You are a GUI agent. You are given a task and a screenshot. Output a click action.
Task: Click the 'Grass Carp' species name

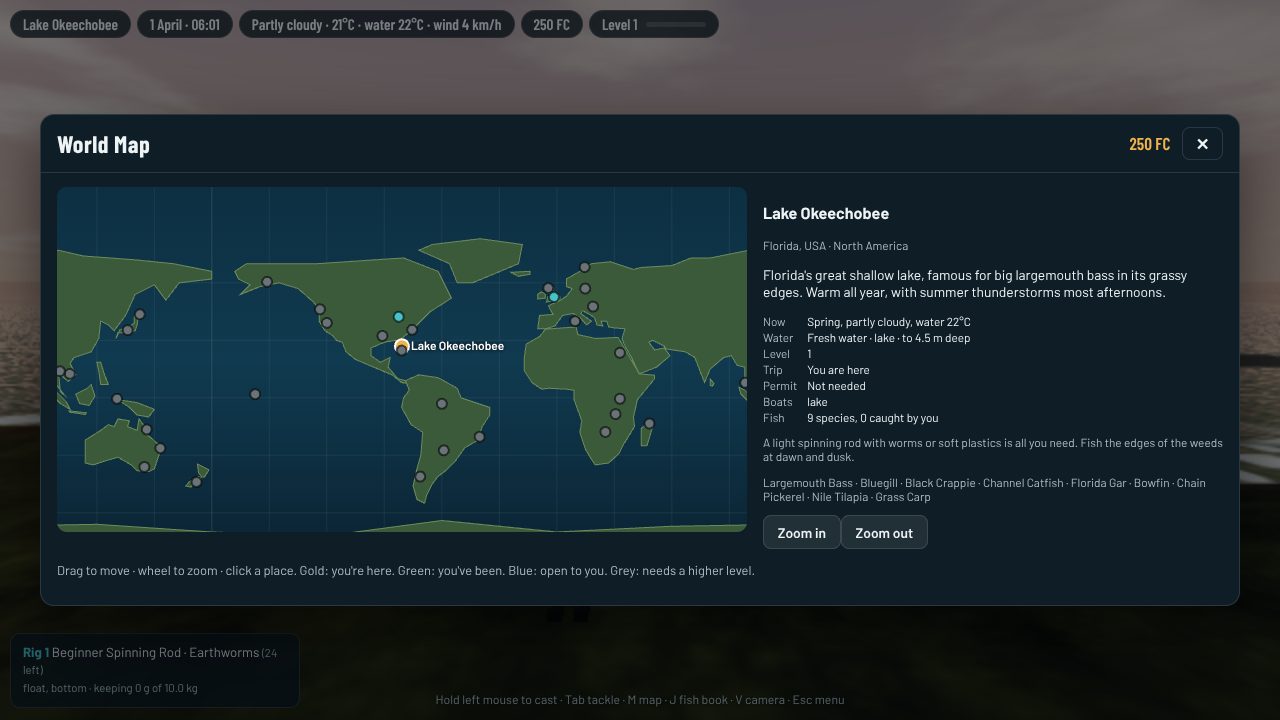(x=903, y=497)
